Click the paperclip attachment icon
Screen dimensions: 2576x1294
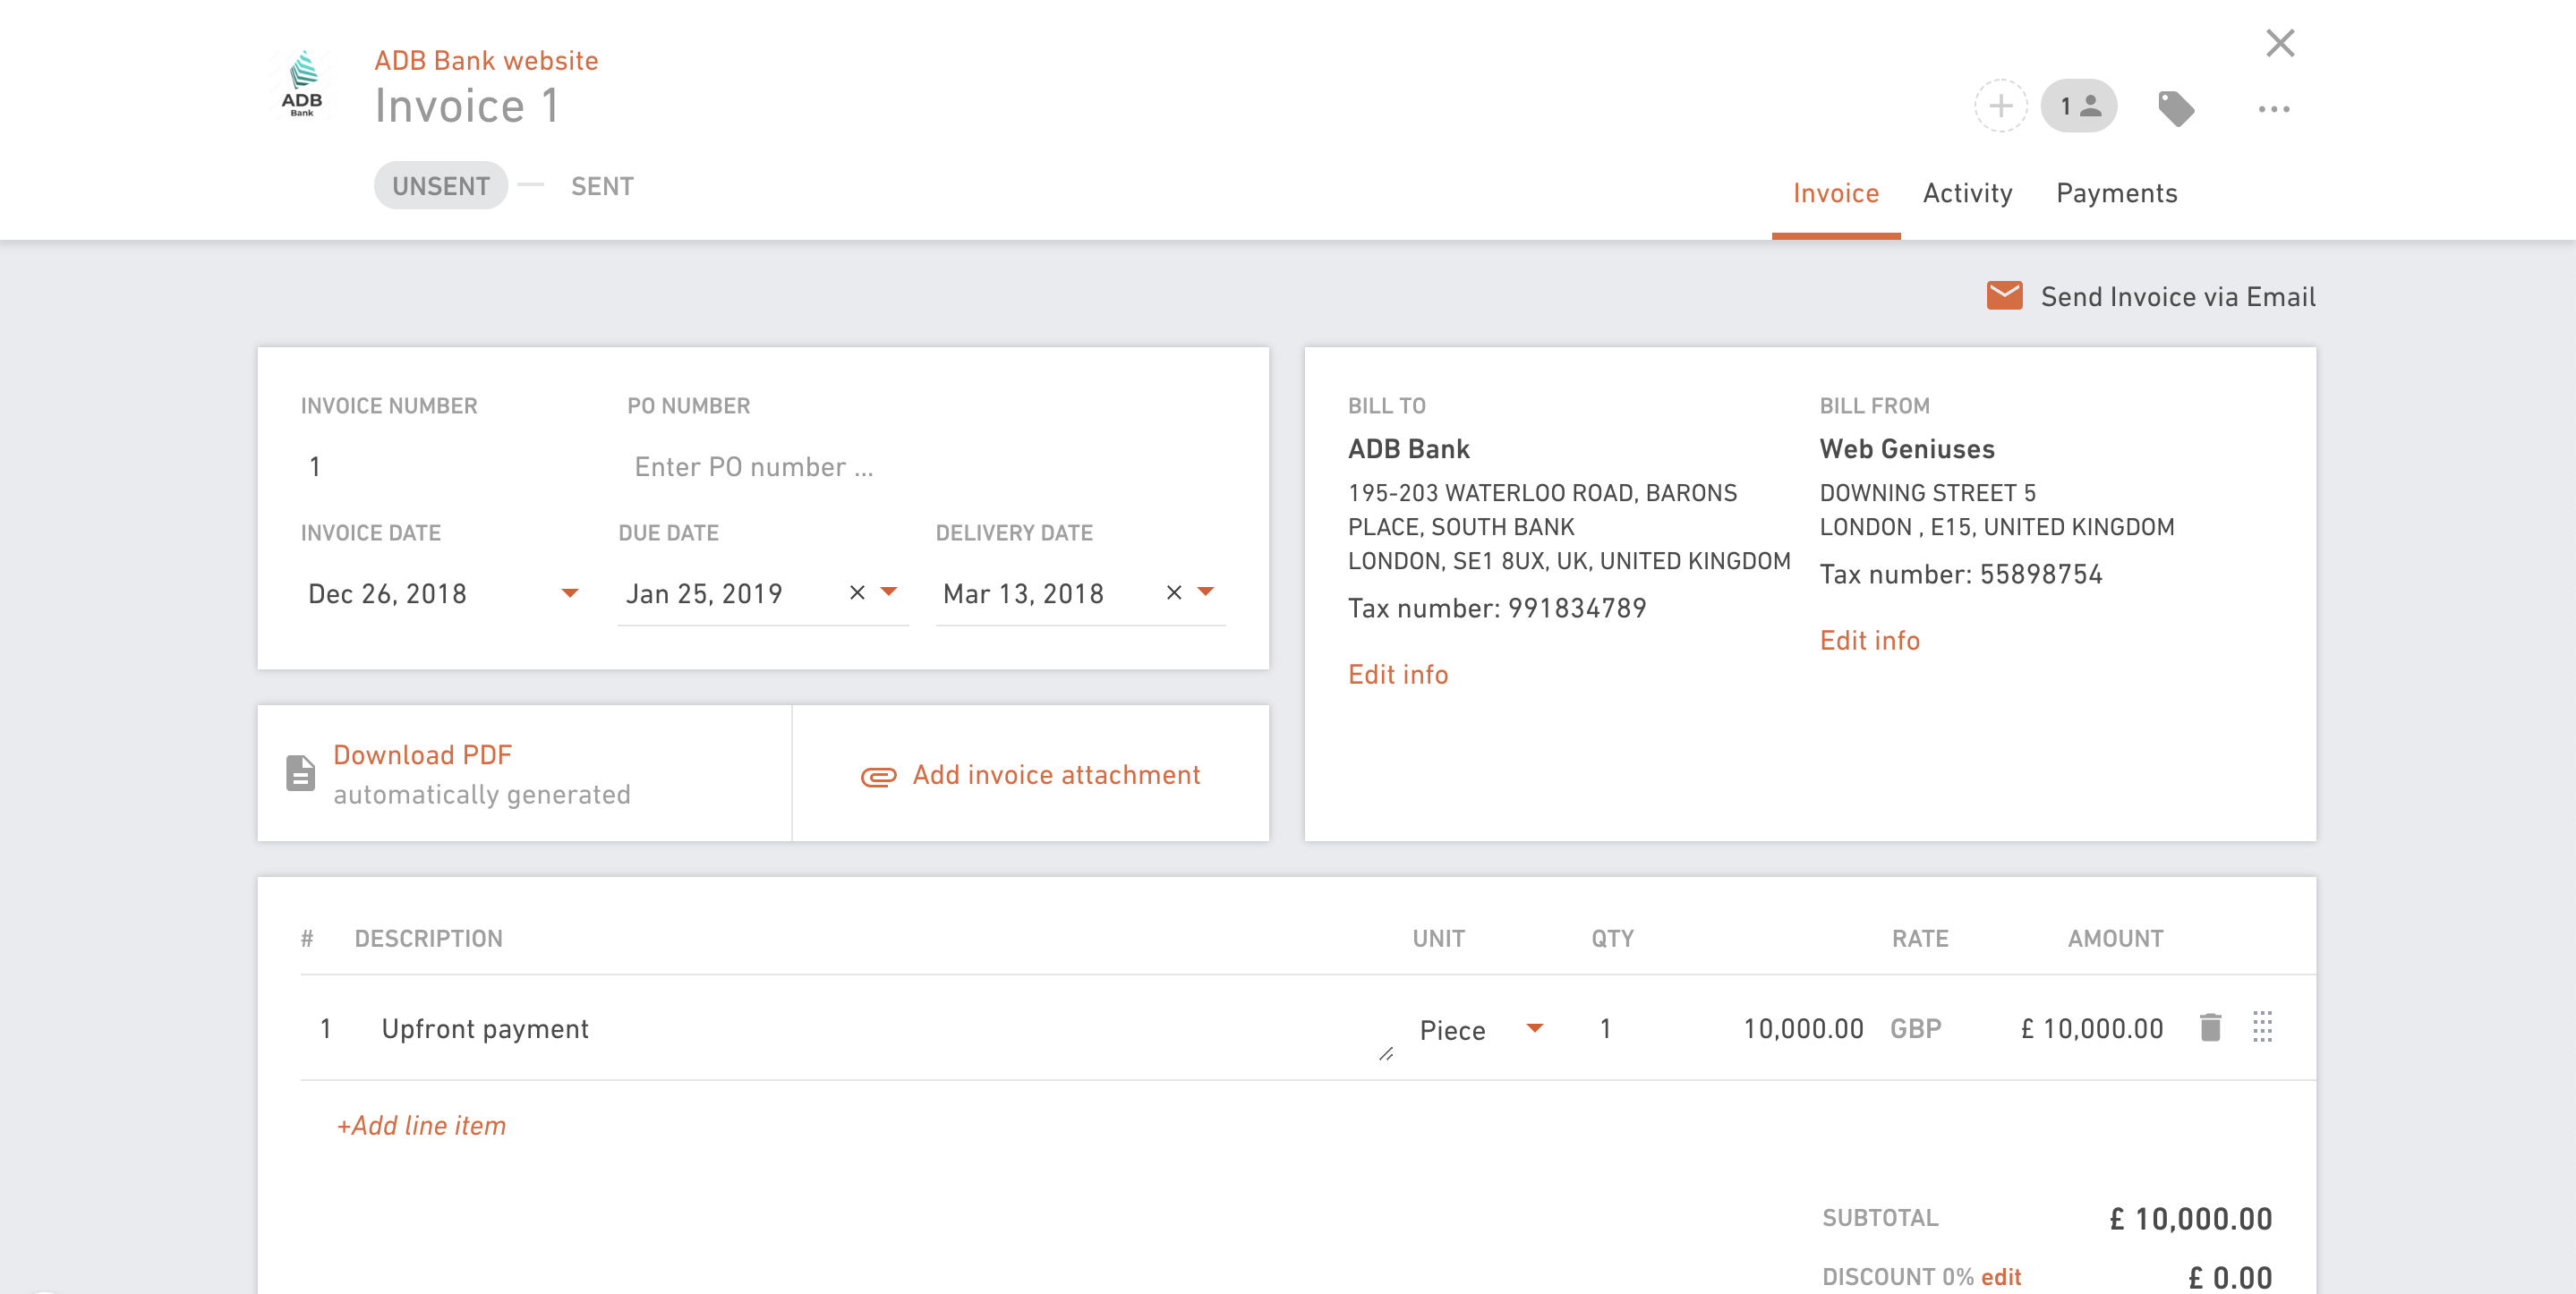click(x=878, y=776)
